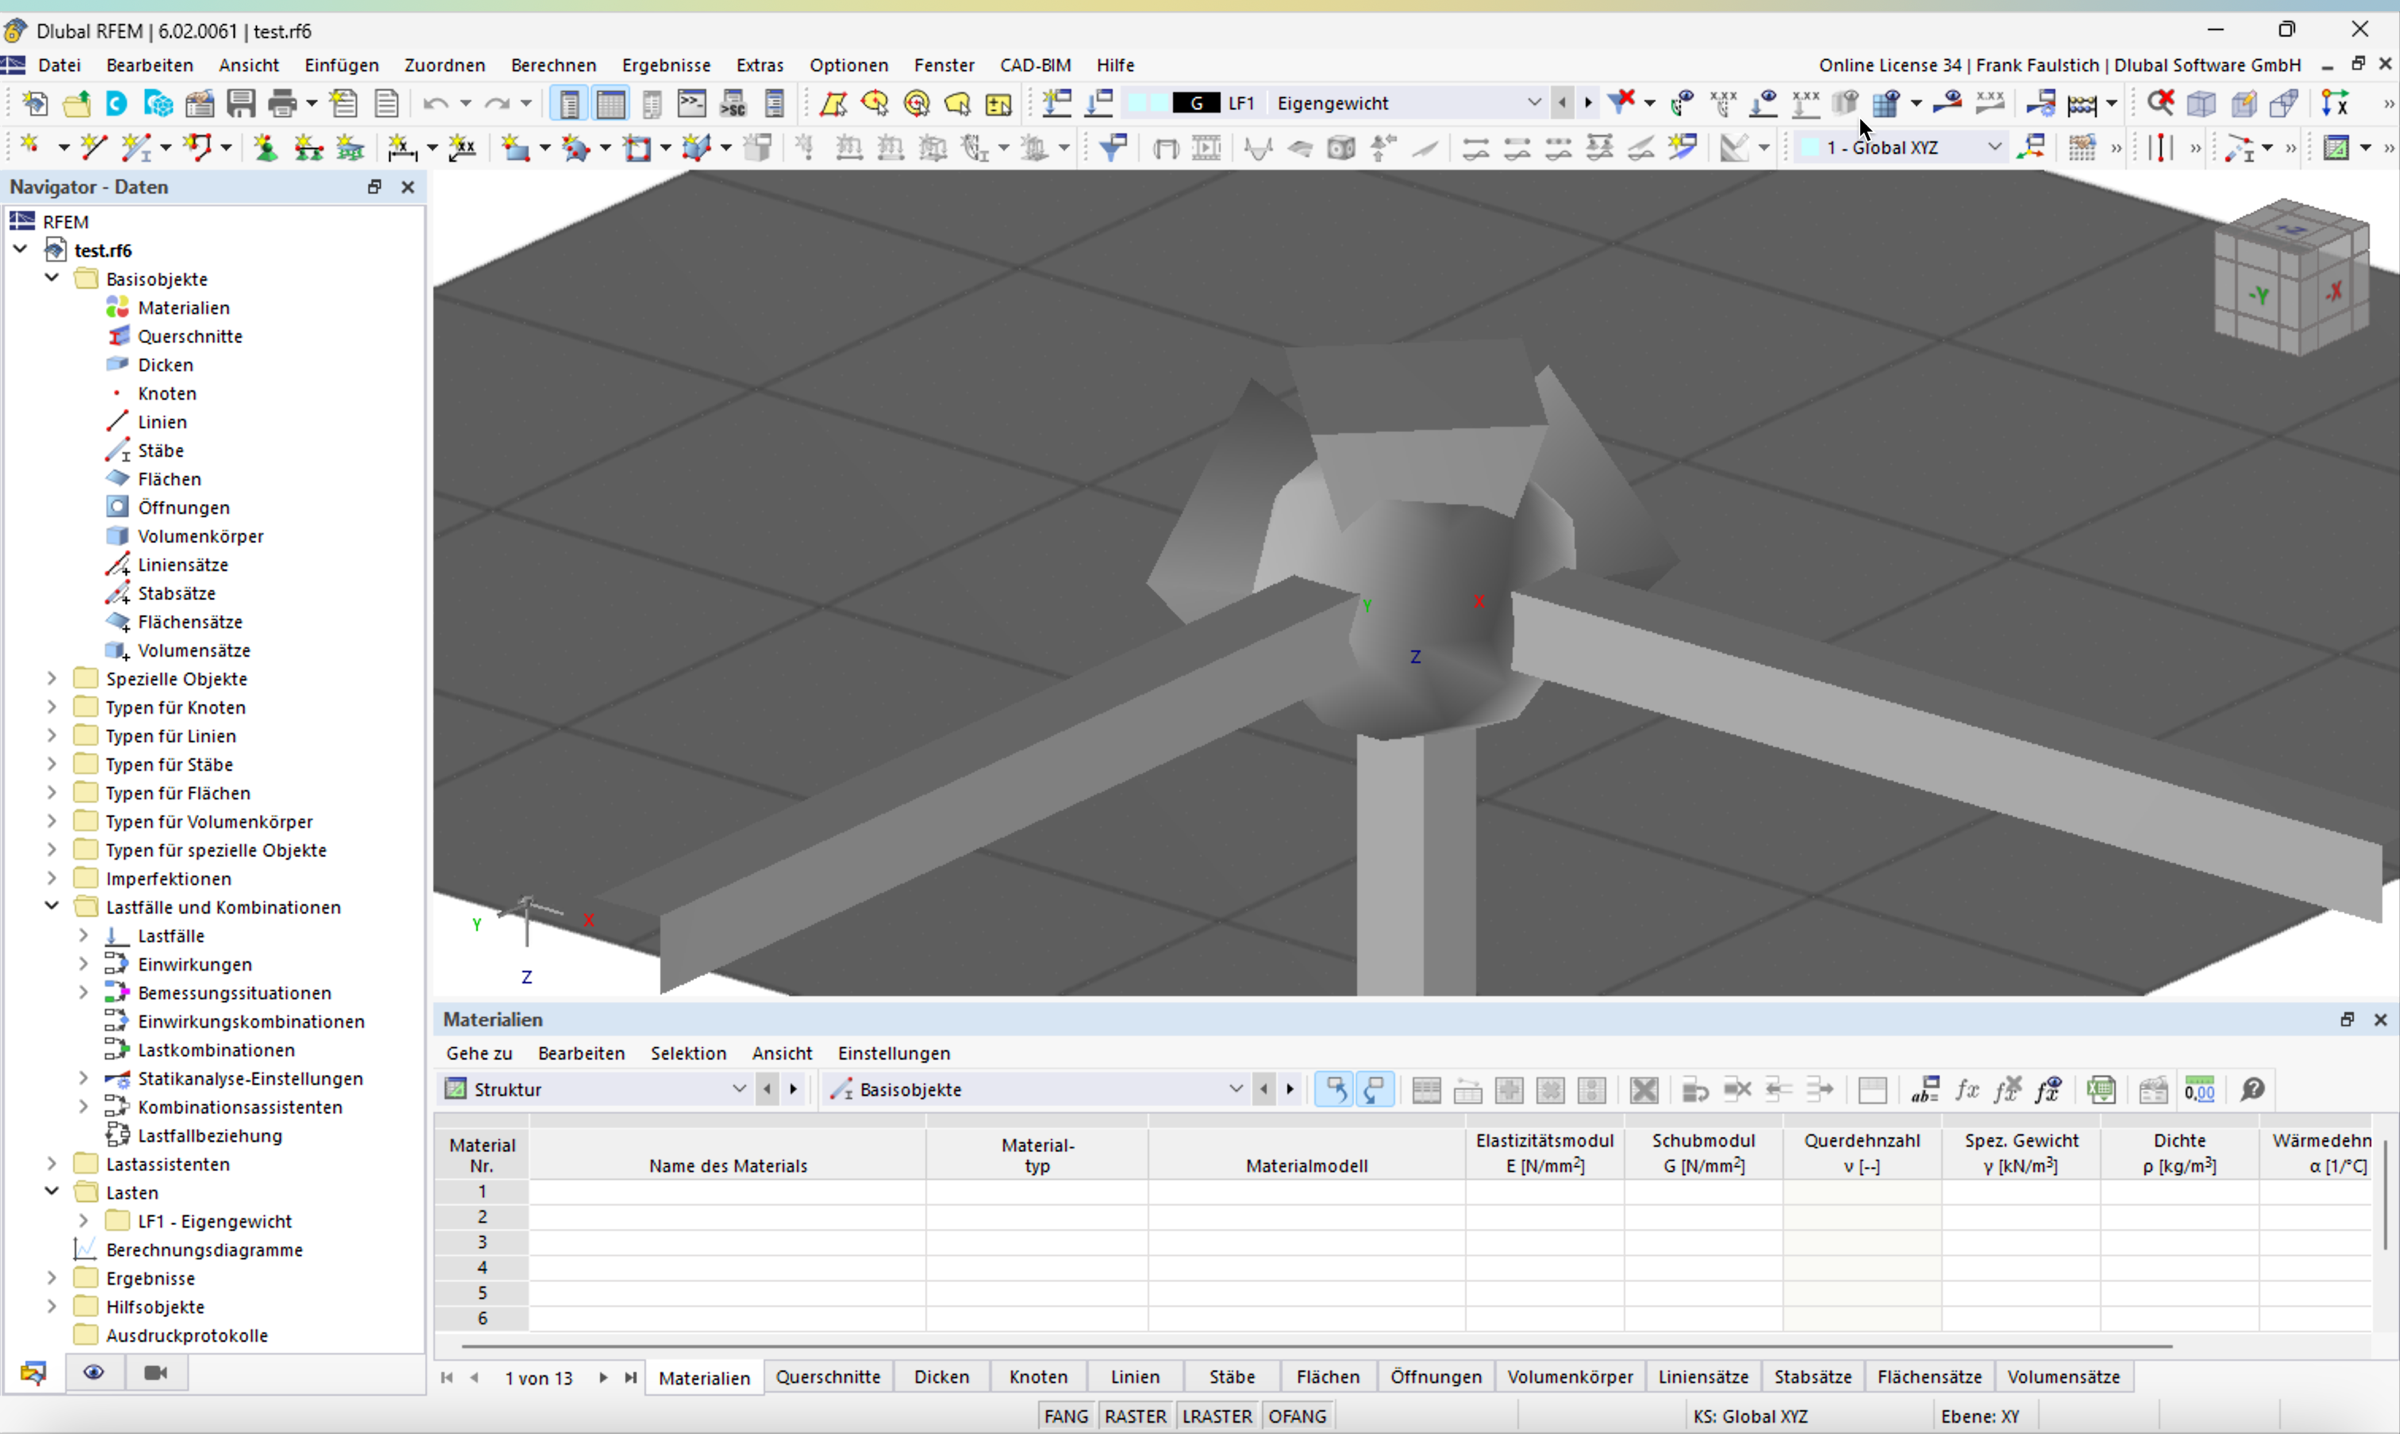The height and width of the screenshot is (1434, 2400).
Task: Toggle select-in-graphic sync button in table toolbar
Action: pos(1335,1089)
